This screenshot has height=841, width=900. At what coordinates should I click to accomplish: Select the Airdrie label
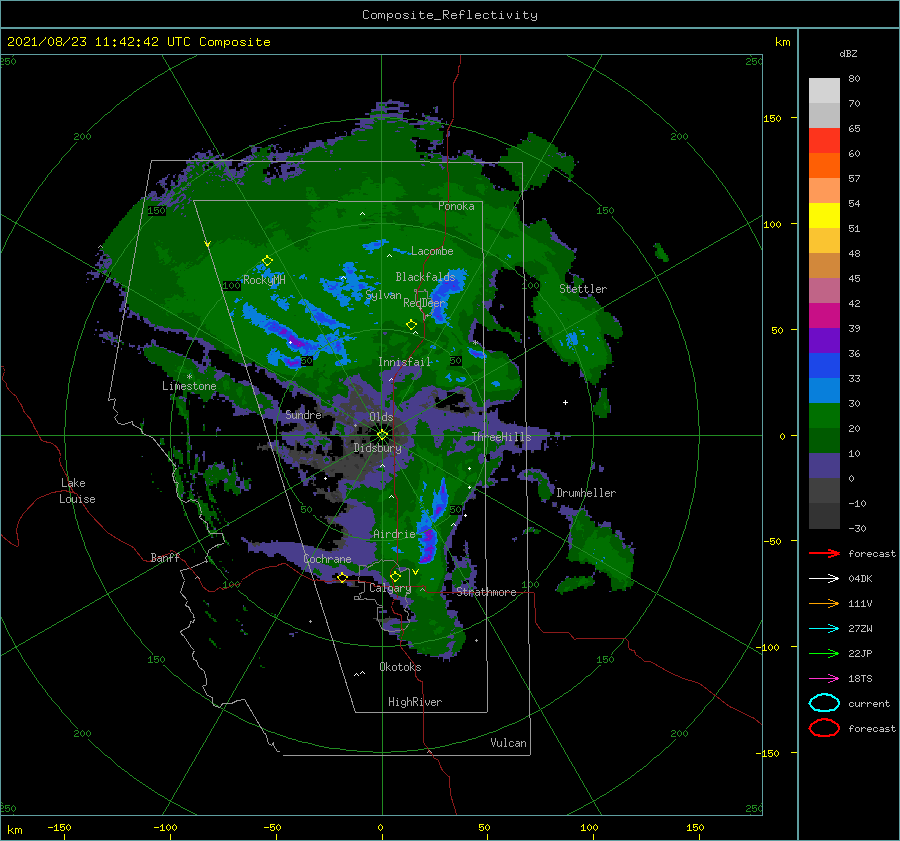pos(394,534)
